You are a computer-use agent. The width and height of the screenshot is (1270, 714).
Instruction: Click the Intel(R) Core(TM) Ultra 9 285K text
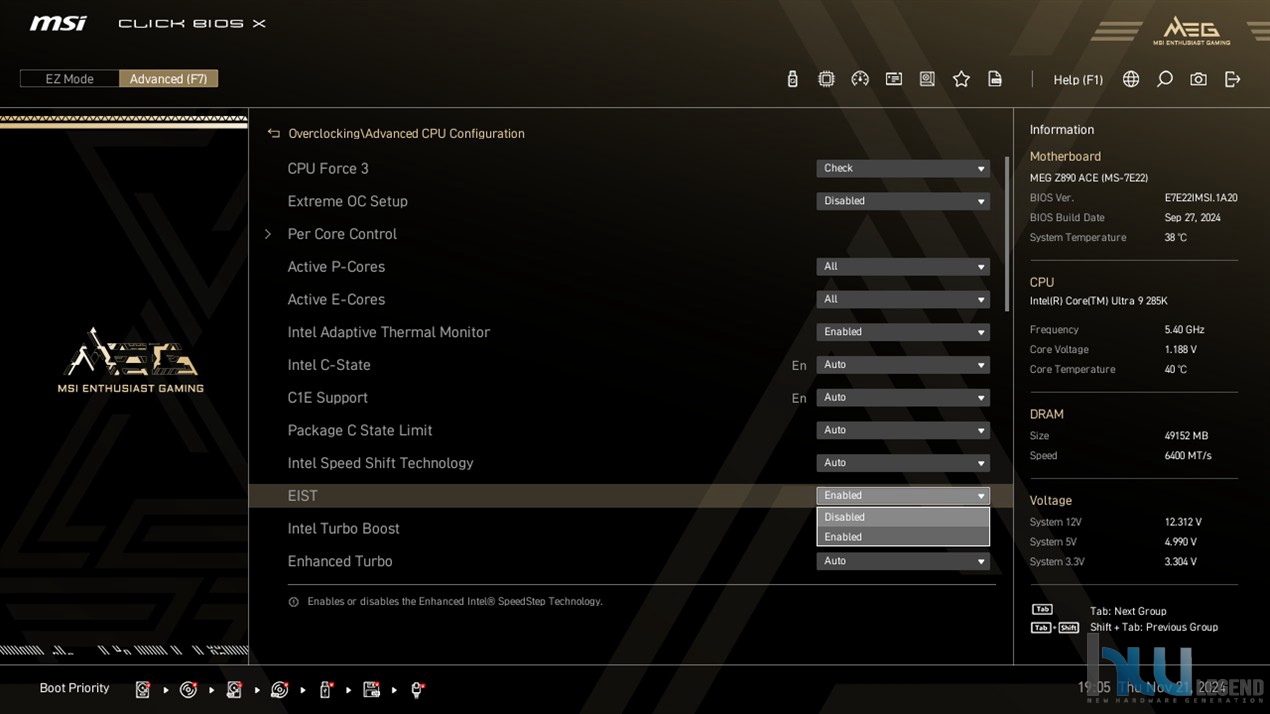1098,301
